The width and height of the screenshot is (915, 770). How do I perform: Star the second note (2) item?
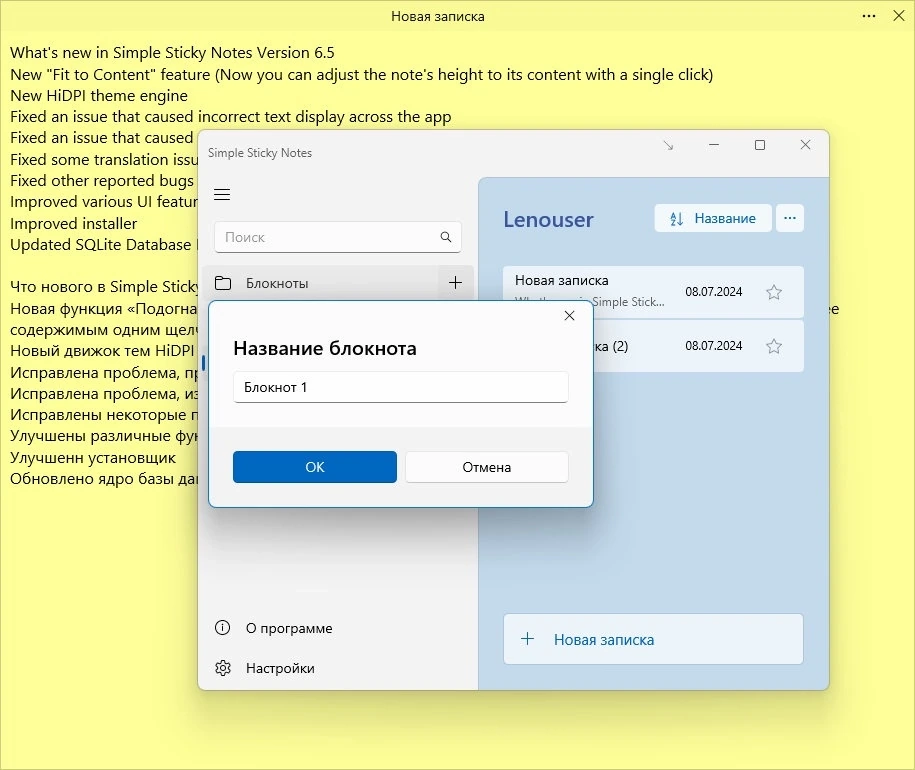[x=774, y=346]
